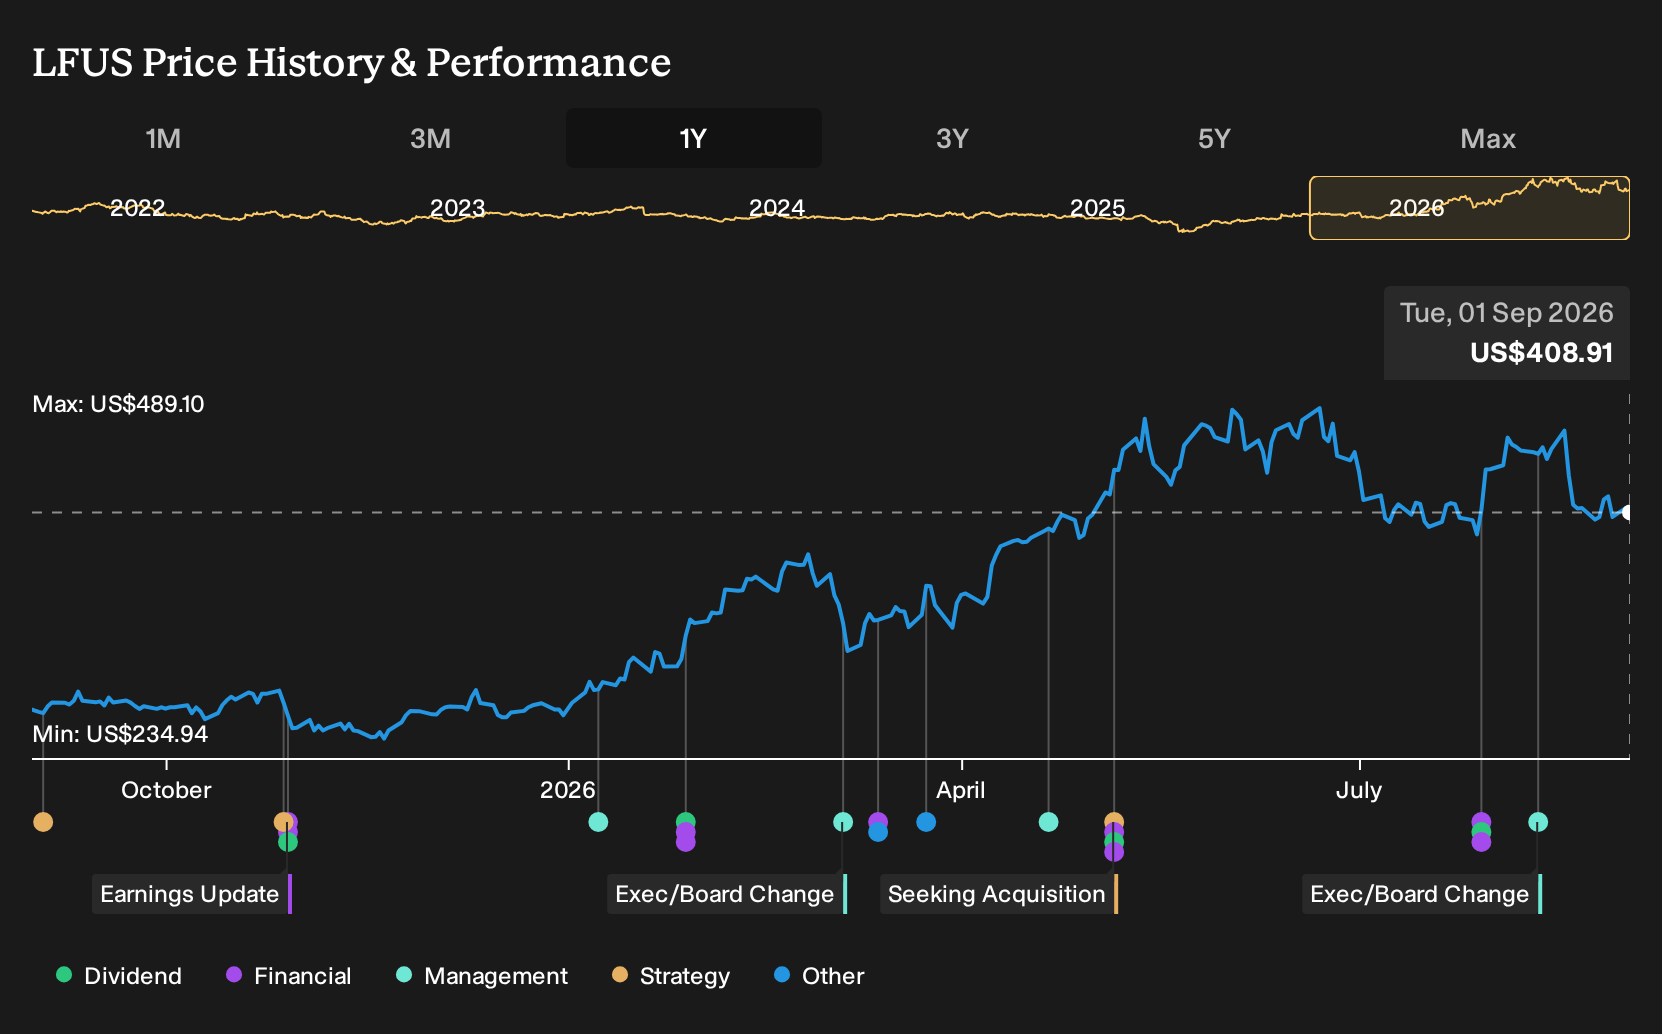Open Exec/Board Change label near July
Screen dimensions: 1662x1034
pos(1421,894)
